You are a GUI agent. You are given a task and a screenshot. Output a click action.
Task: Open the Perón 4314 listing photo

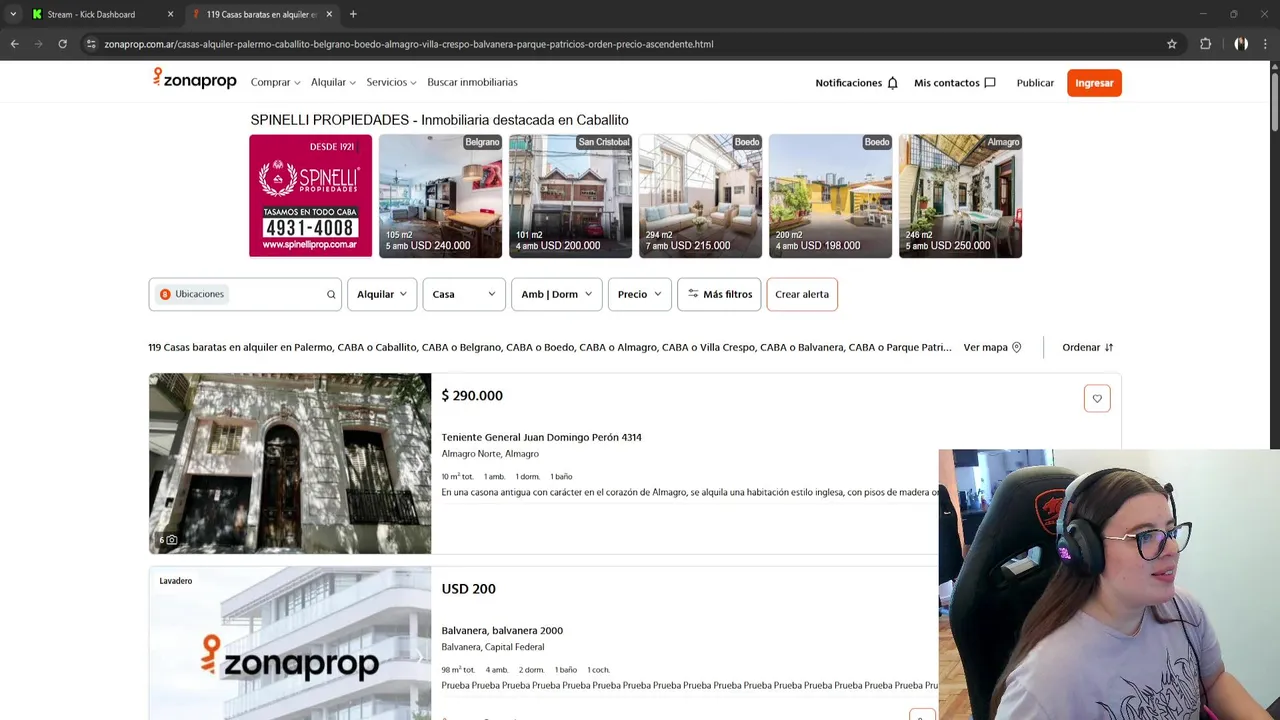(290, 464)
